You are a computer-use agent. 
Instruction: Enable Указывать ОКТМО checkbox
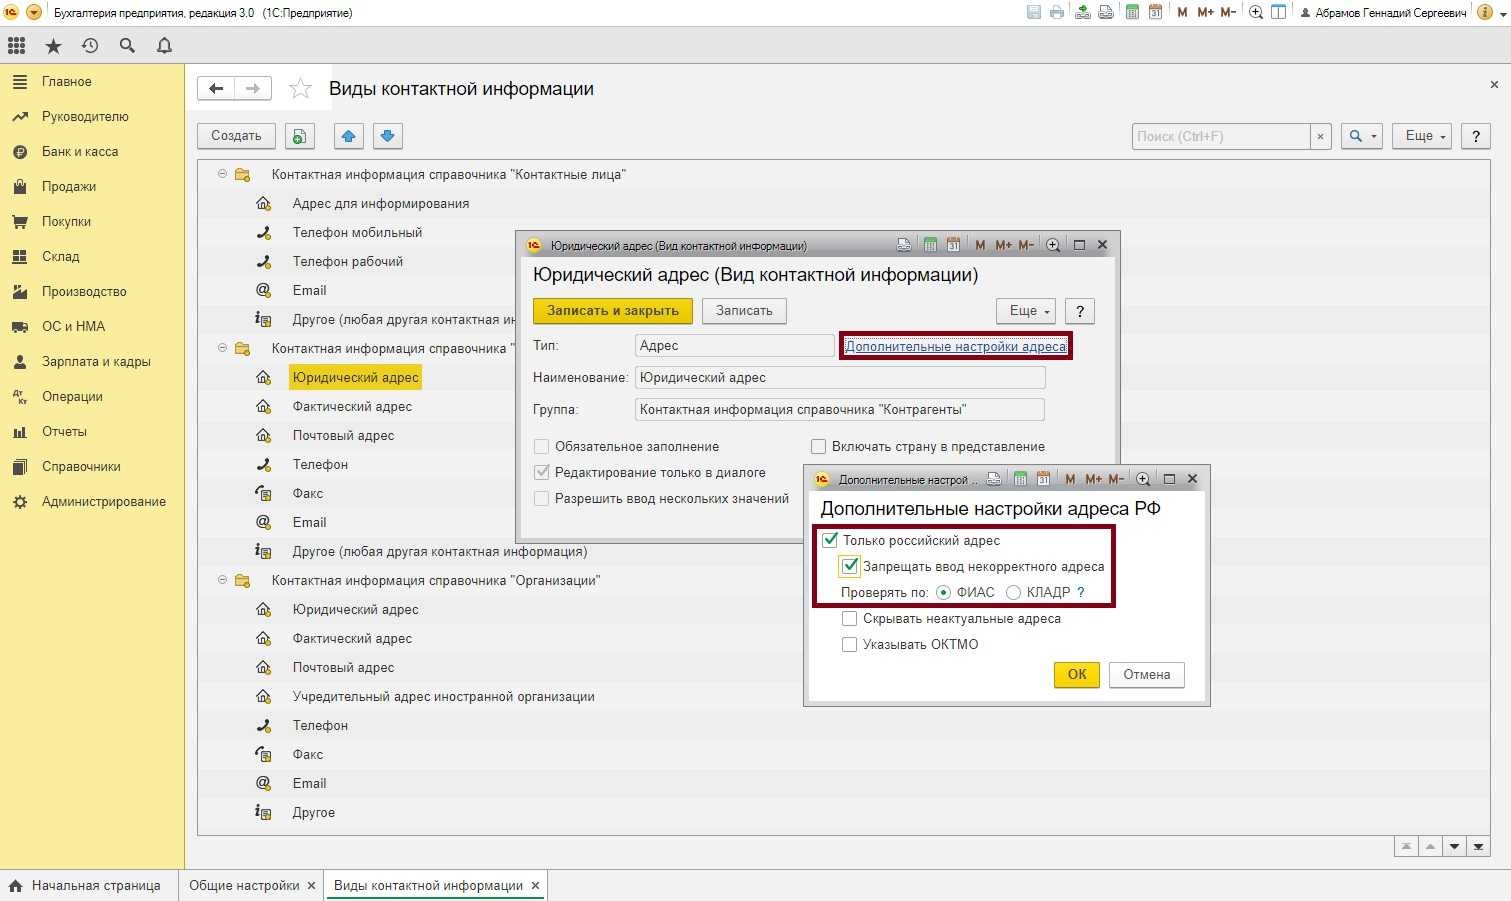pyautogui.click(x=850, y=644)
